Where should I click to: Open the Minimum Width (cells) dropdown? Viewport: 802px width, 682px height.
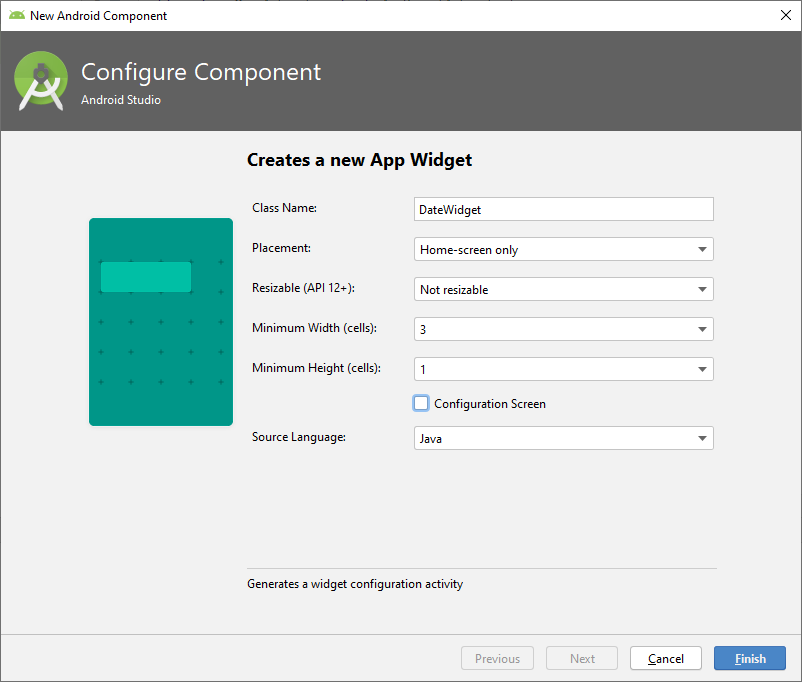pyautogui.click(x=563, y=329)
